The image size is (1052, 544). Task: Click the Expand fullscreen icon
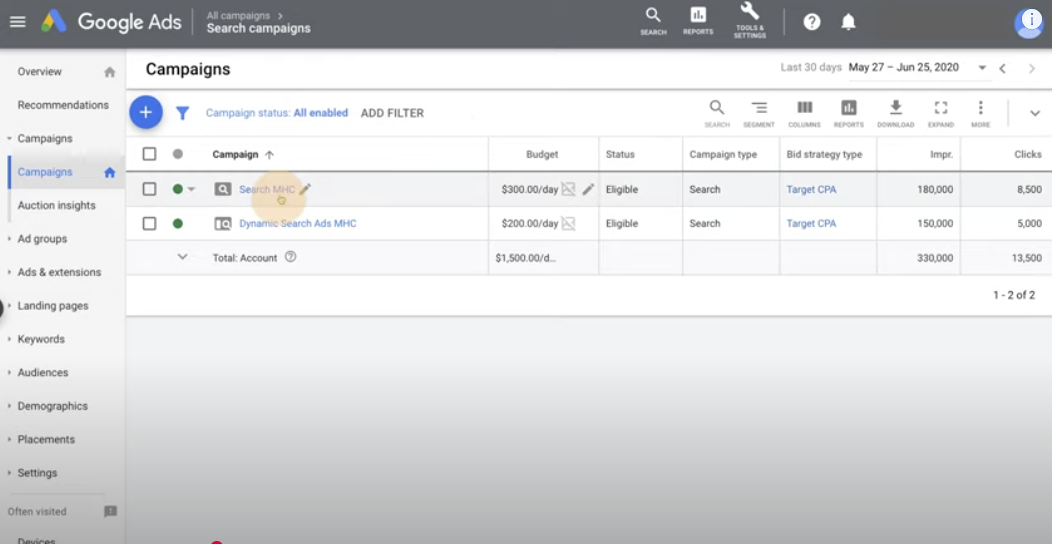pyautogui.click(x=941, y=113)
